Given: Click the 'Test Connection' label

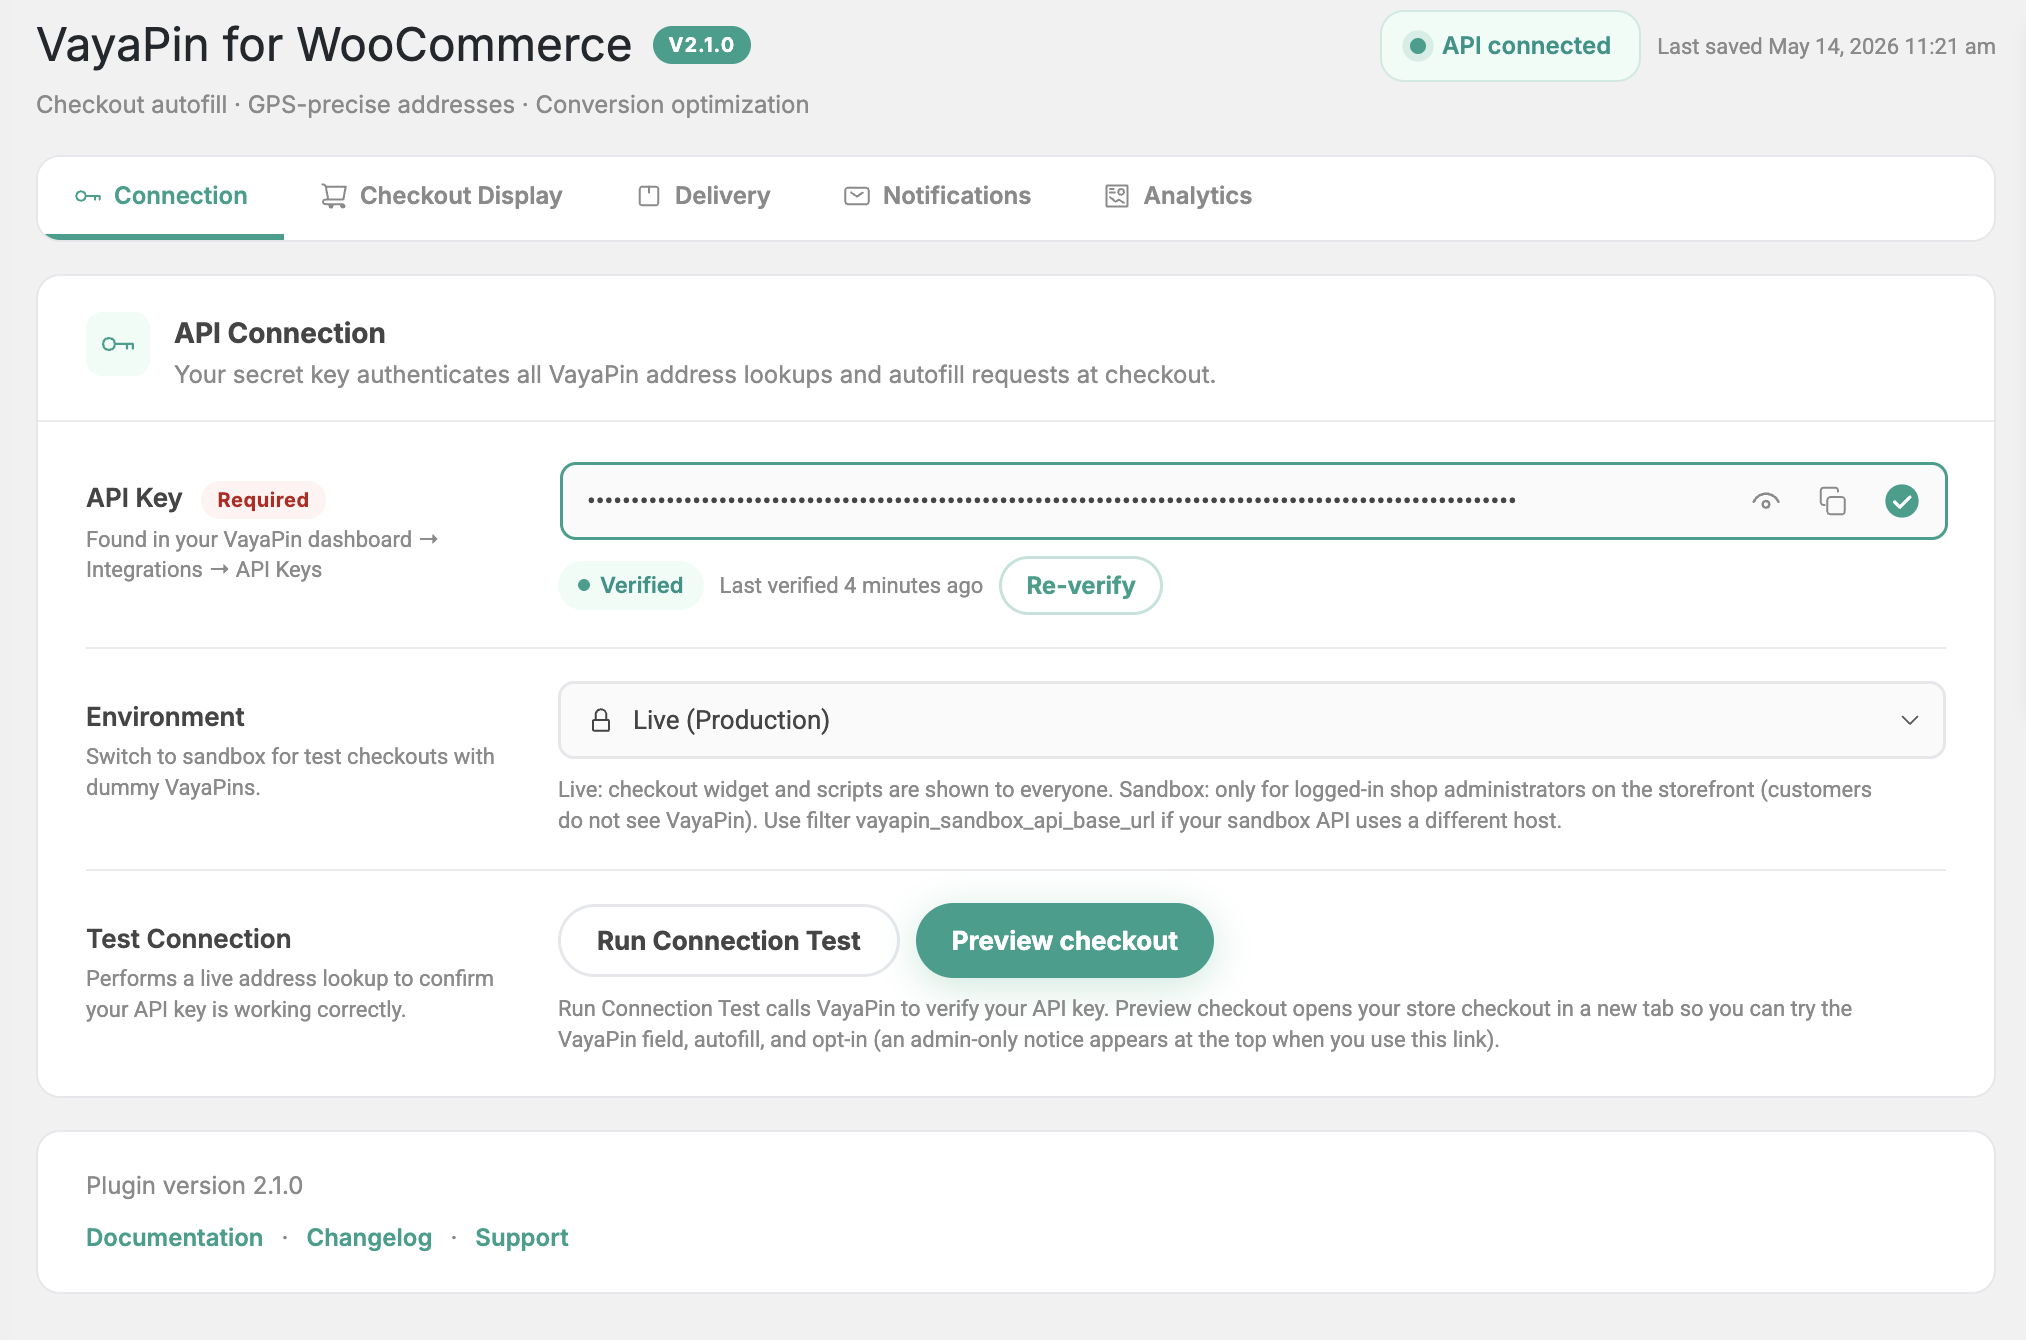Looking at the screenshot, I should (x=189, y=938).
